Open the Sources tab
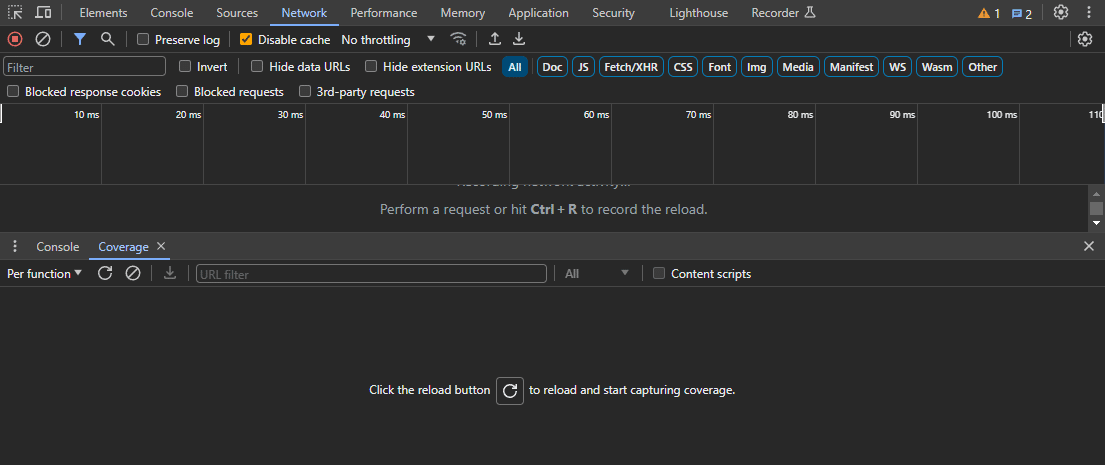 237,13
